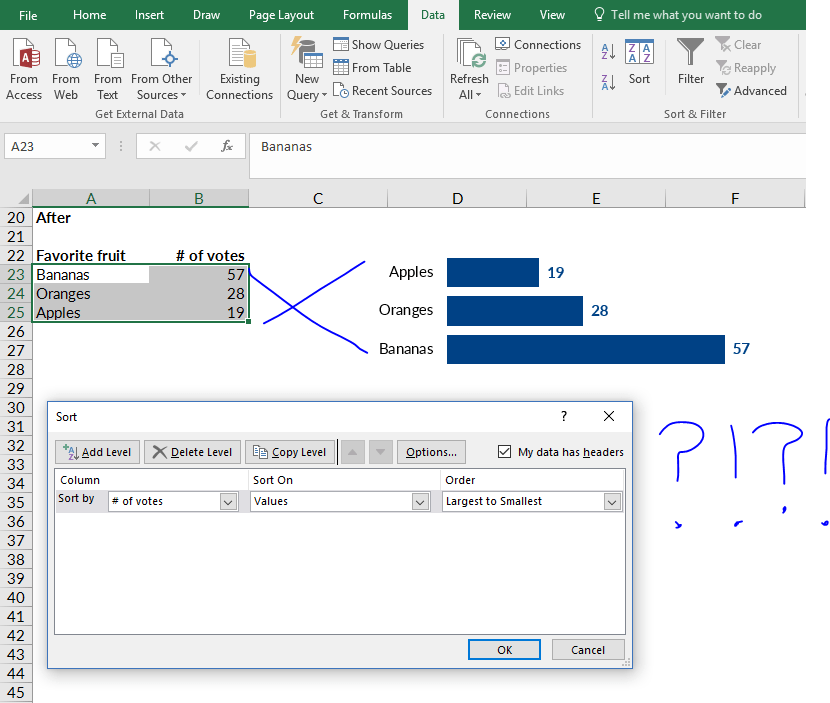830x703 pixels.
Task: Open the From Access import tool
Action: (x=23, y=68)
